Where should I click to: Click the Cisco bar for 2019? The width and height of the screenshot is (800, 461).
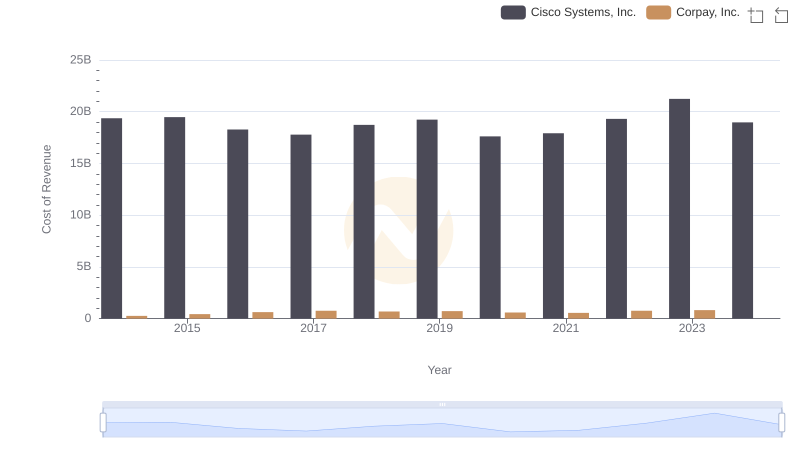point(427,219)
